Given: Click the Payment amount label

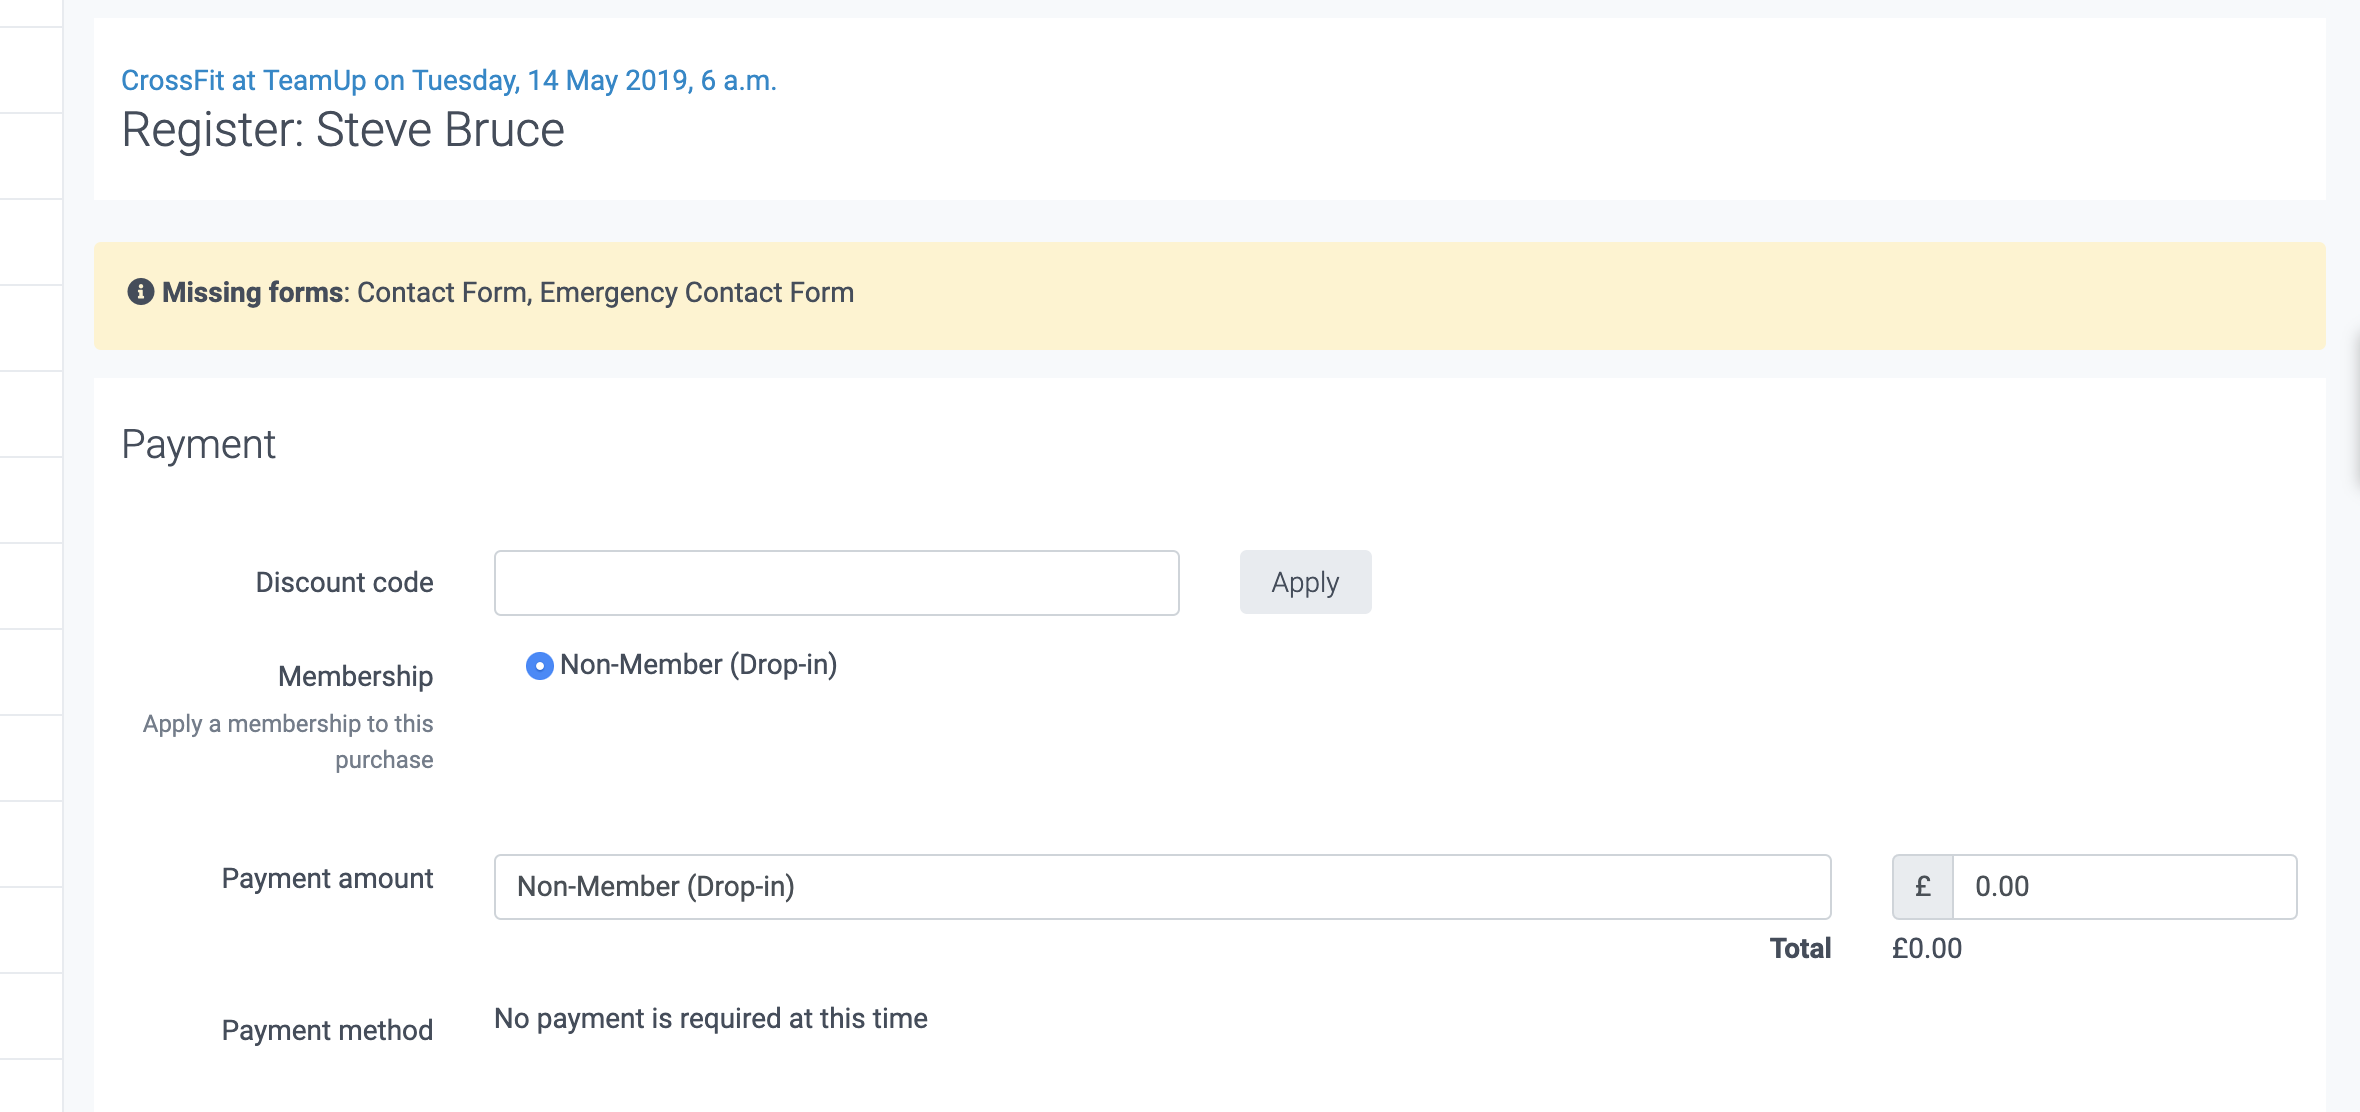Looking at the screenshot, I should 327,879.
